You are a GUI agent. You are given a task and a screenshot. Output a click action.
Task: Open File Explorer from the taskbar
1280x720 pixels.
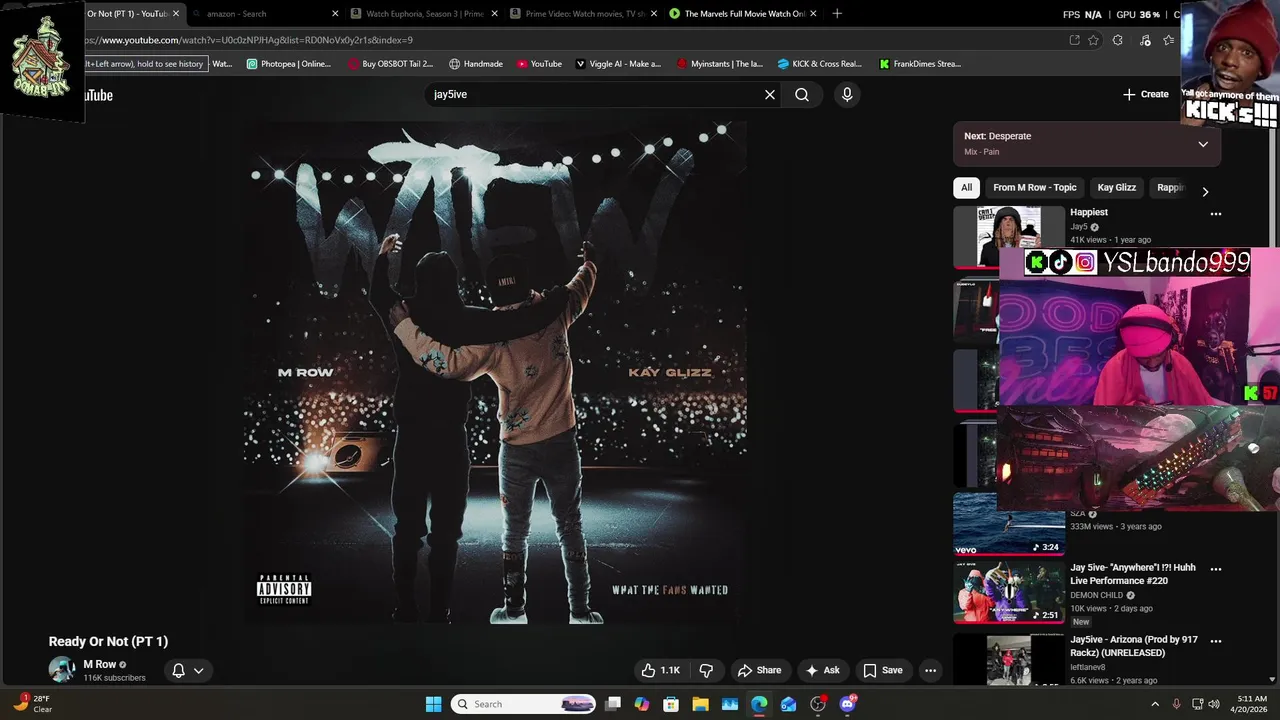(x=700, y=704)
